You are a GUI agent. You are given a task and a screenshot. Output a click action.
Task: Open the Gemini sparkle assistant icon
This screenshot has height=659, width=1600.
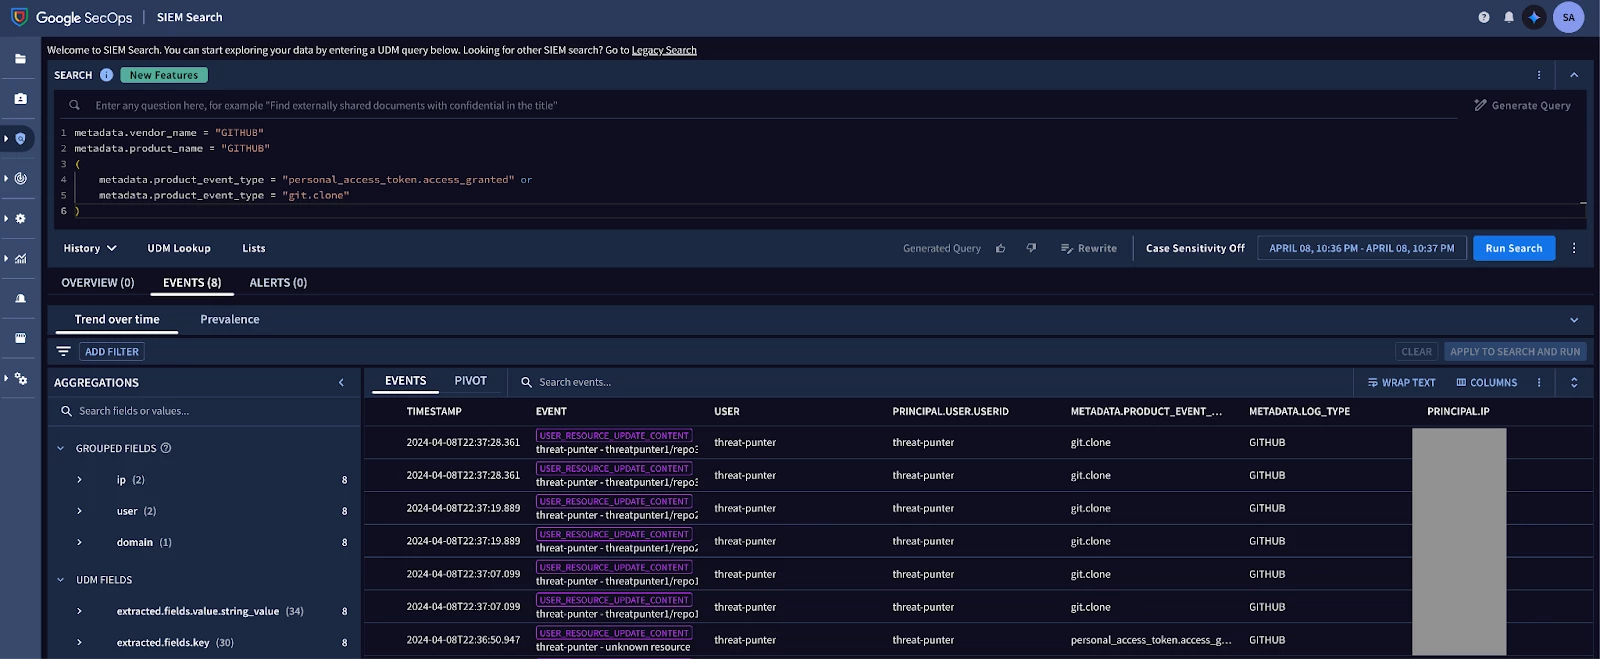(1534, 17)
